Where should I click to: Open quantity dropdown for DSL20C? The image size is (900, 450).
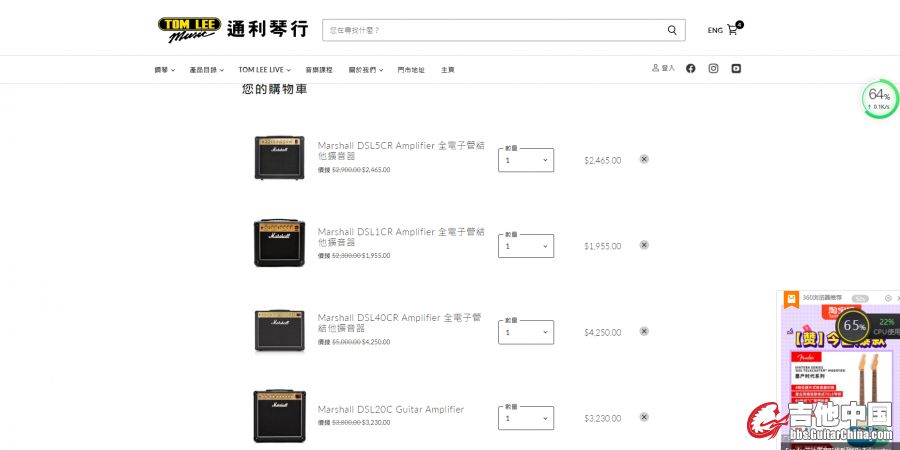(x=526, y=418)
